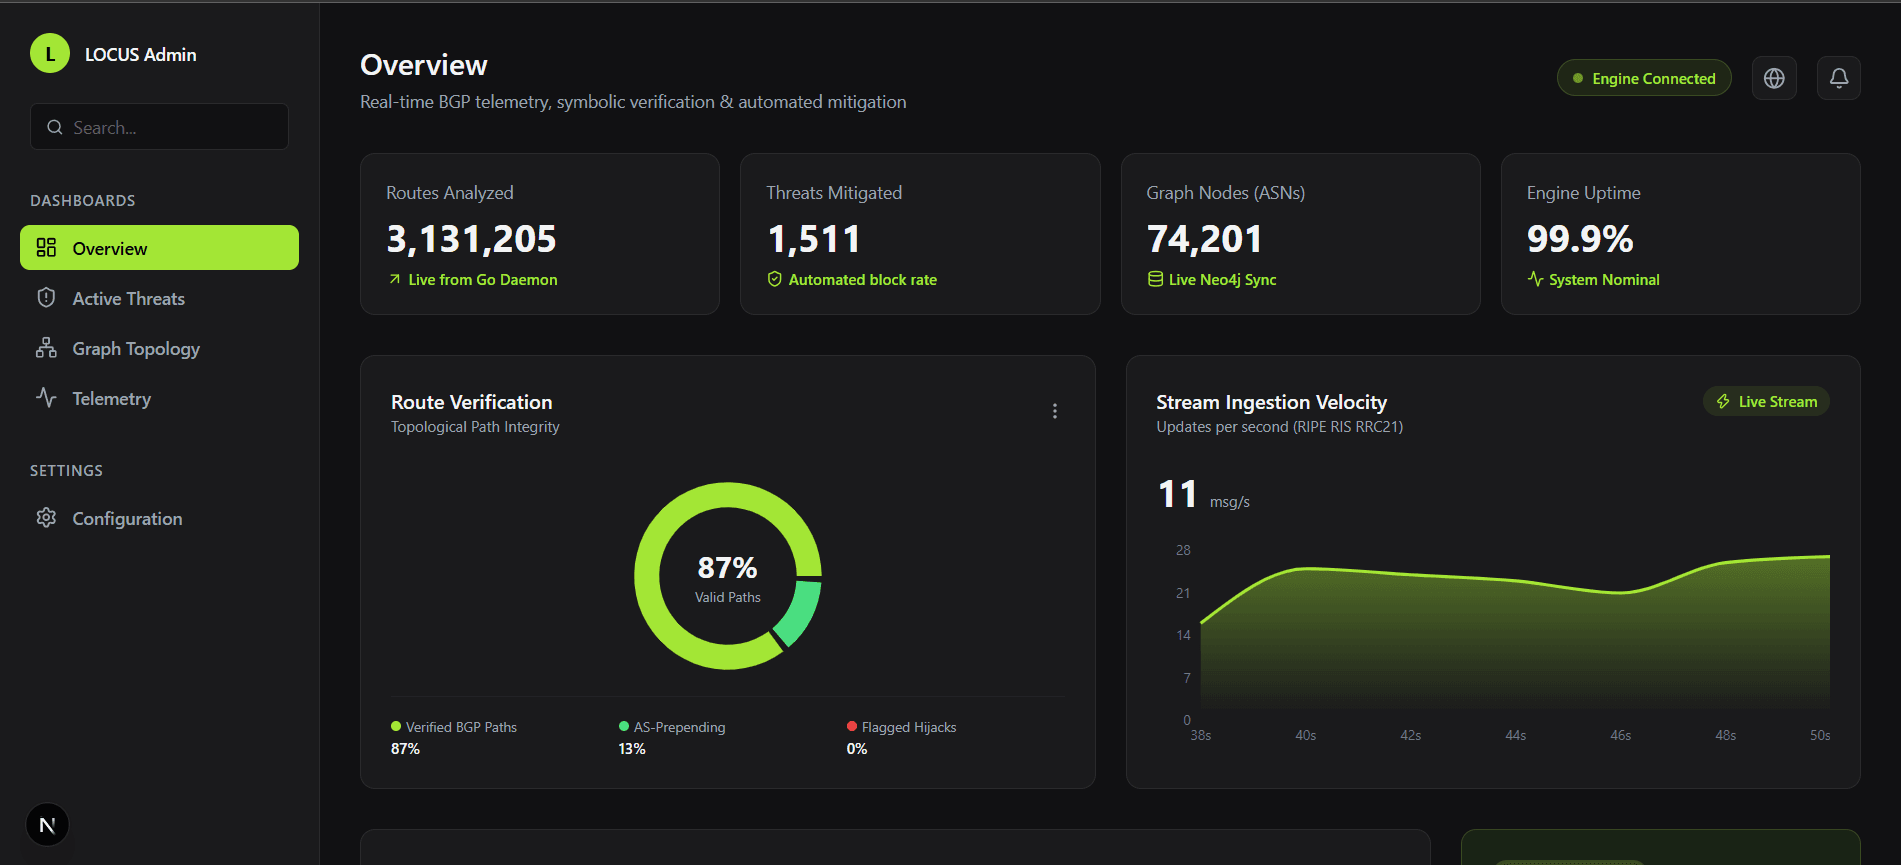Click the LOCUS Admin avatar logo

point(50,54)
